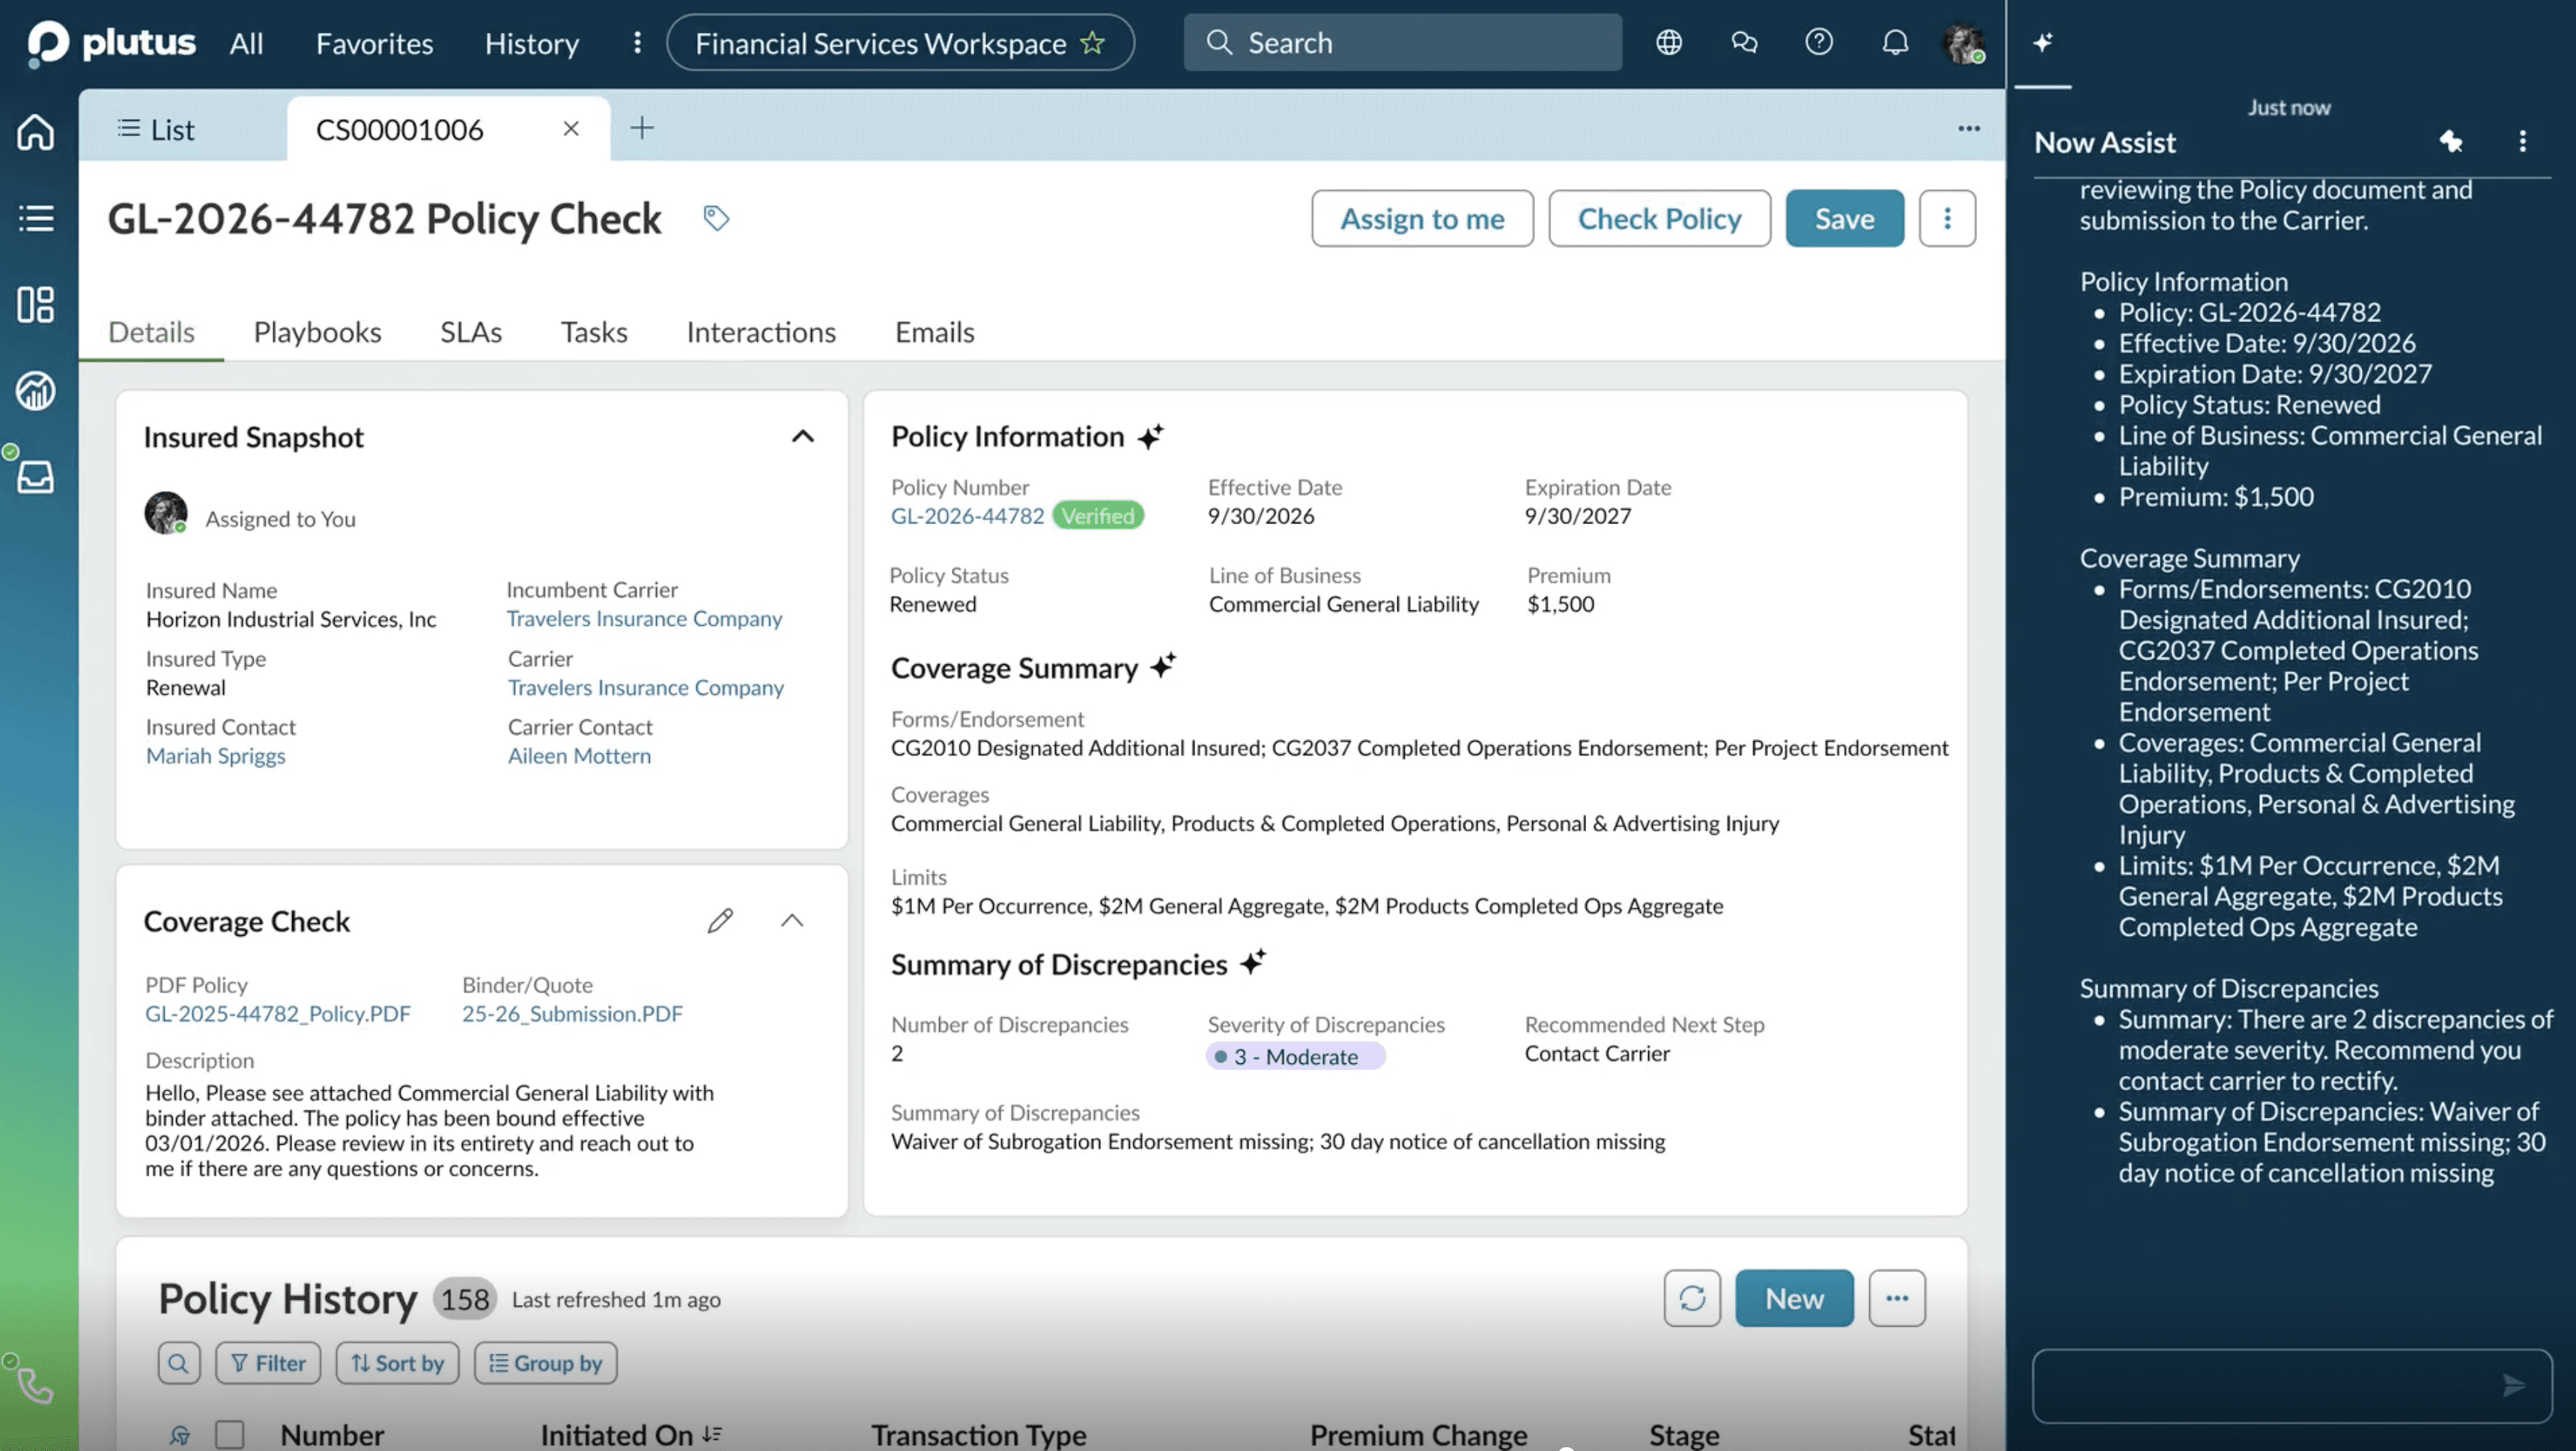Click the Check Policy button
The image size is (2576, 1451).
(x=1659, y=218)
